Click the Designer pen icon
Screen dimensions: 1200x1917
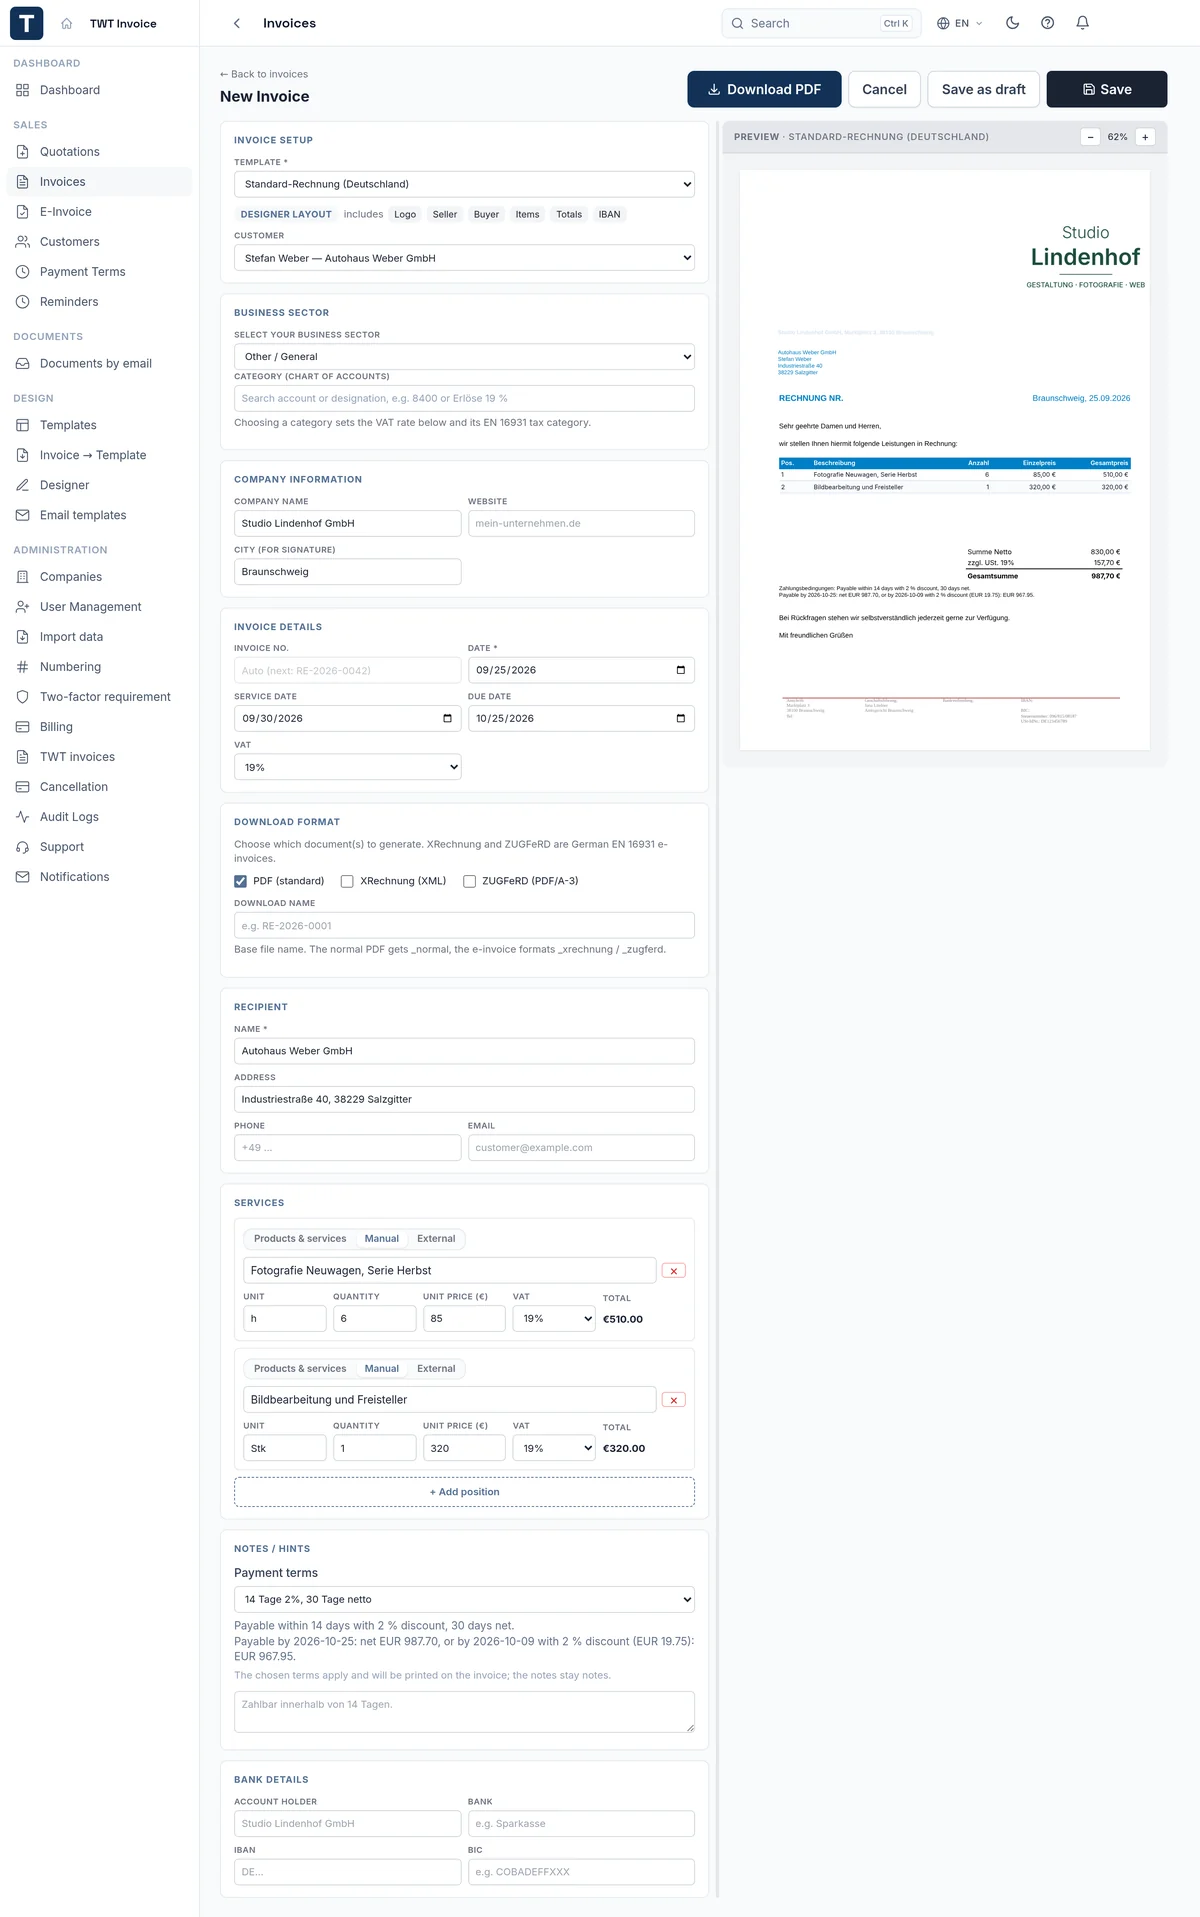pyautogui.click(x=23, y=485)
